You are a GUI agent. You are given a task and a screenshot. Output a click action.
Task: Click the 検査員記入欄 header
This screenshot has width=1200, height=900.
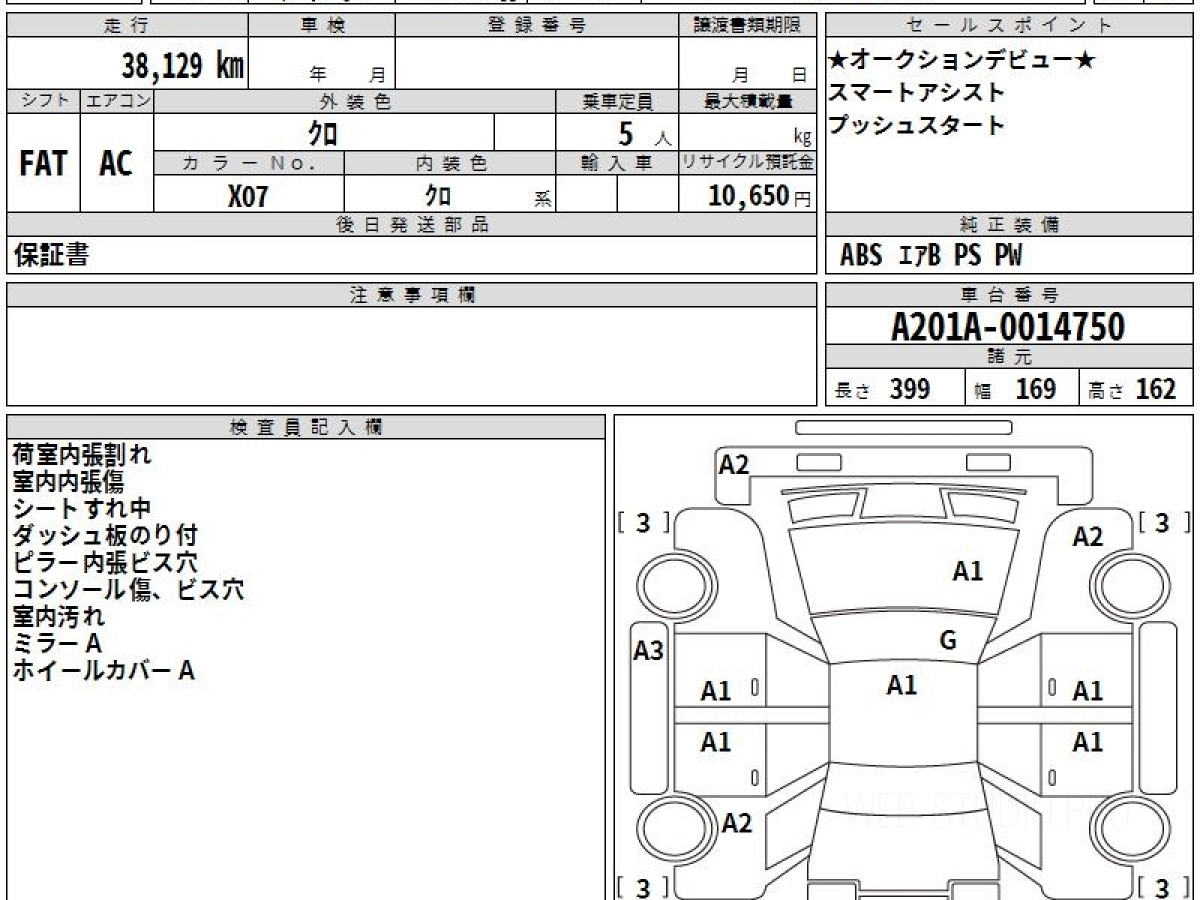pyautogui.click(x=306, y=427)
